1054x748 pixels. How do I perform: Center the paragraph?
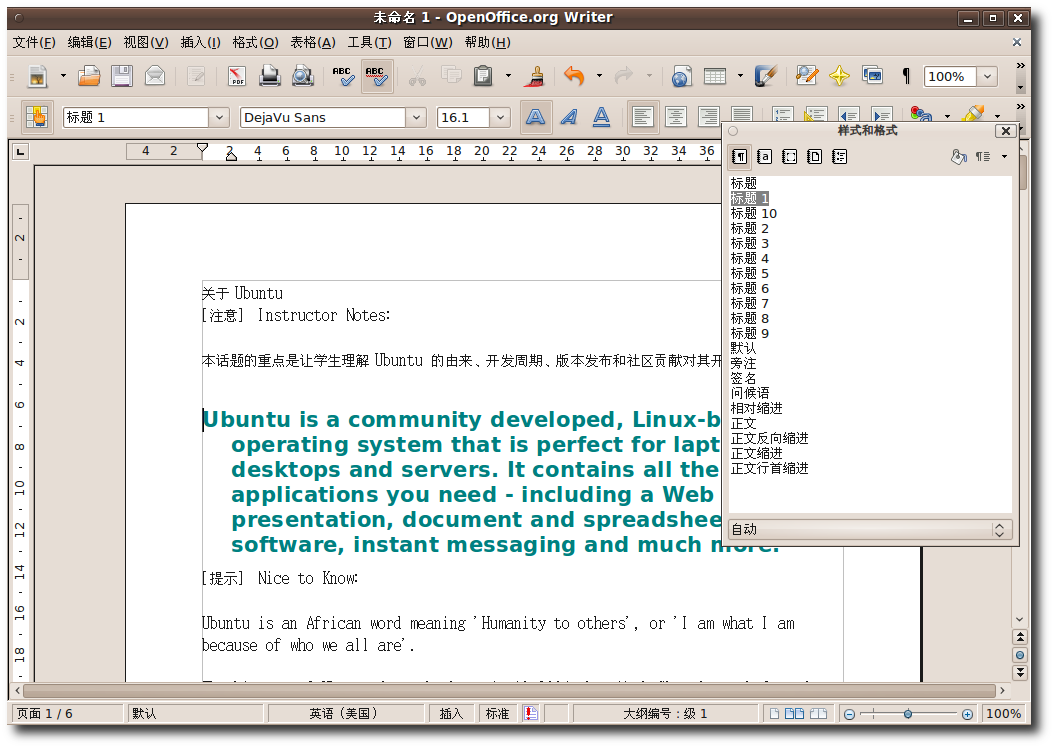click(676, 118)
